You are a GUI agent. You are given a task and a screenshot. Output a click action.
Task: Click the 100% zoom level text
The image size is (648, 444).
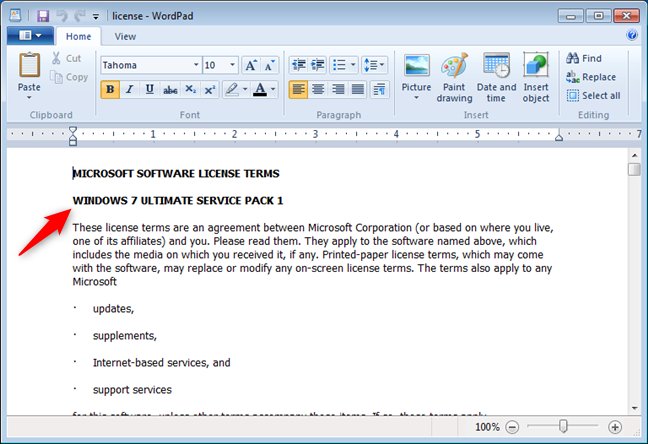487,427
